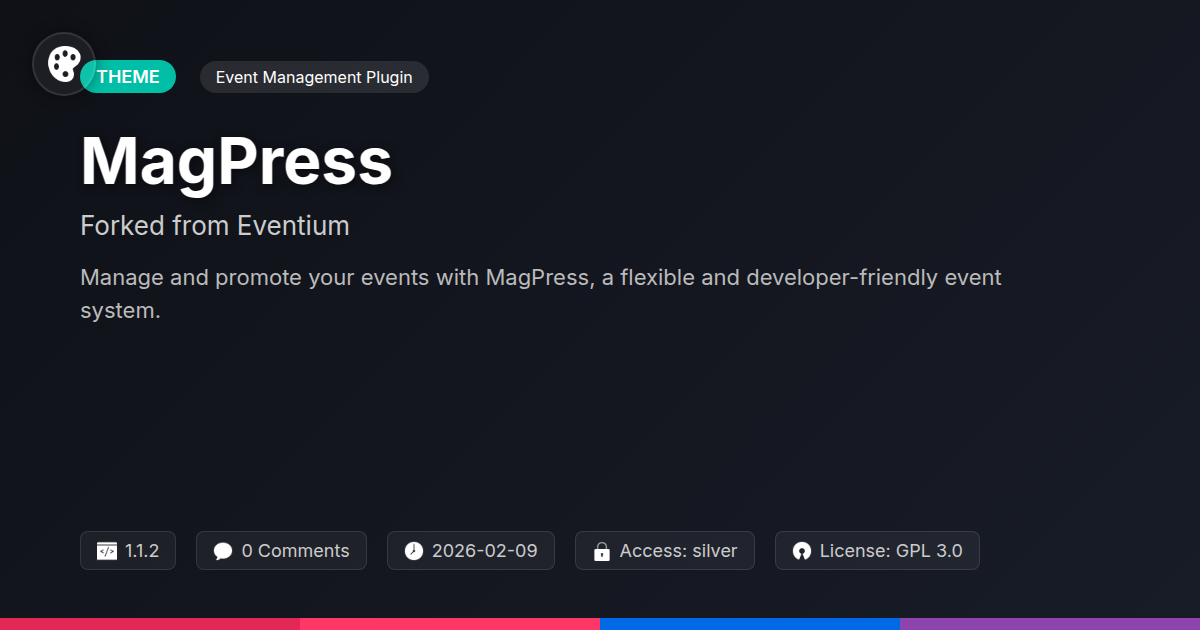
Task: Click the clock date icon
Action: click(414, 551)
